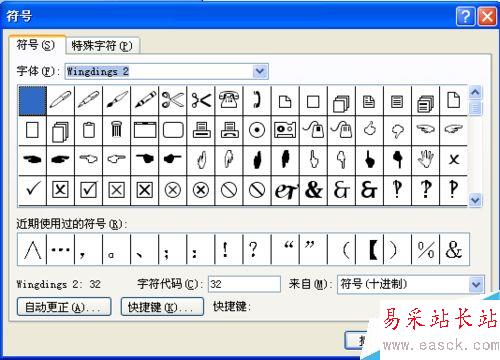The height and width of the screenshot is (360, 500).
Task: Select the blank space symbol in the first cell
Action: coord(33,101)
